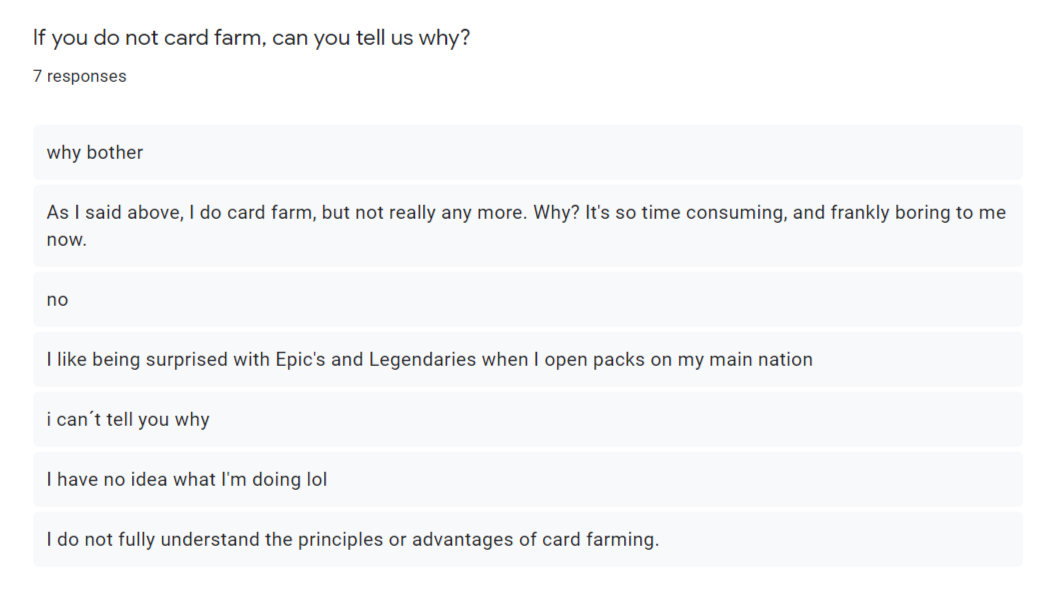Viewport: 1044px width, 589px height.
Task: Click the trailing word 'now.' on the second line
Action: point(67,240)
